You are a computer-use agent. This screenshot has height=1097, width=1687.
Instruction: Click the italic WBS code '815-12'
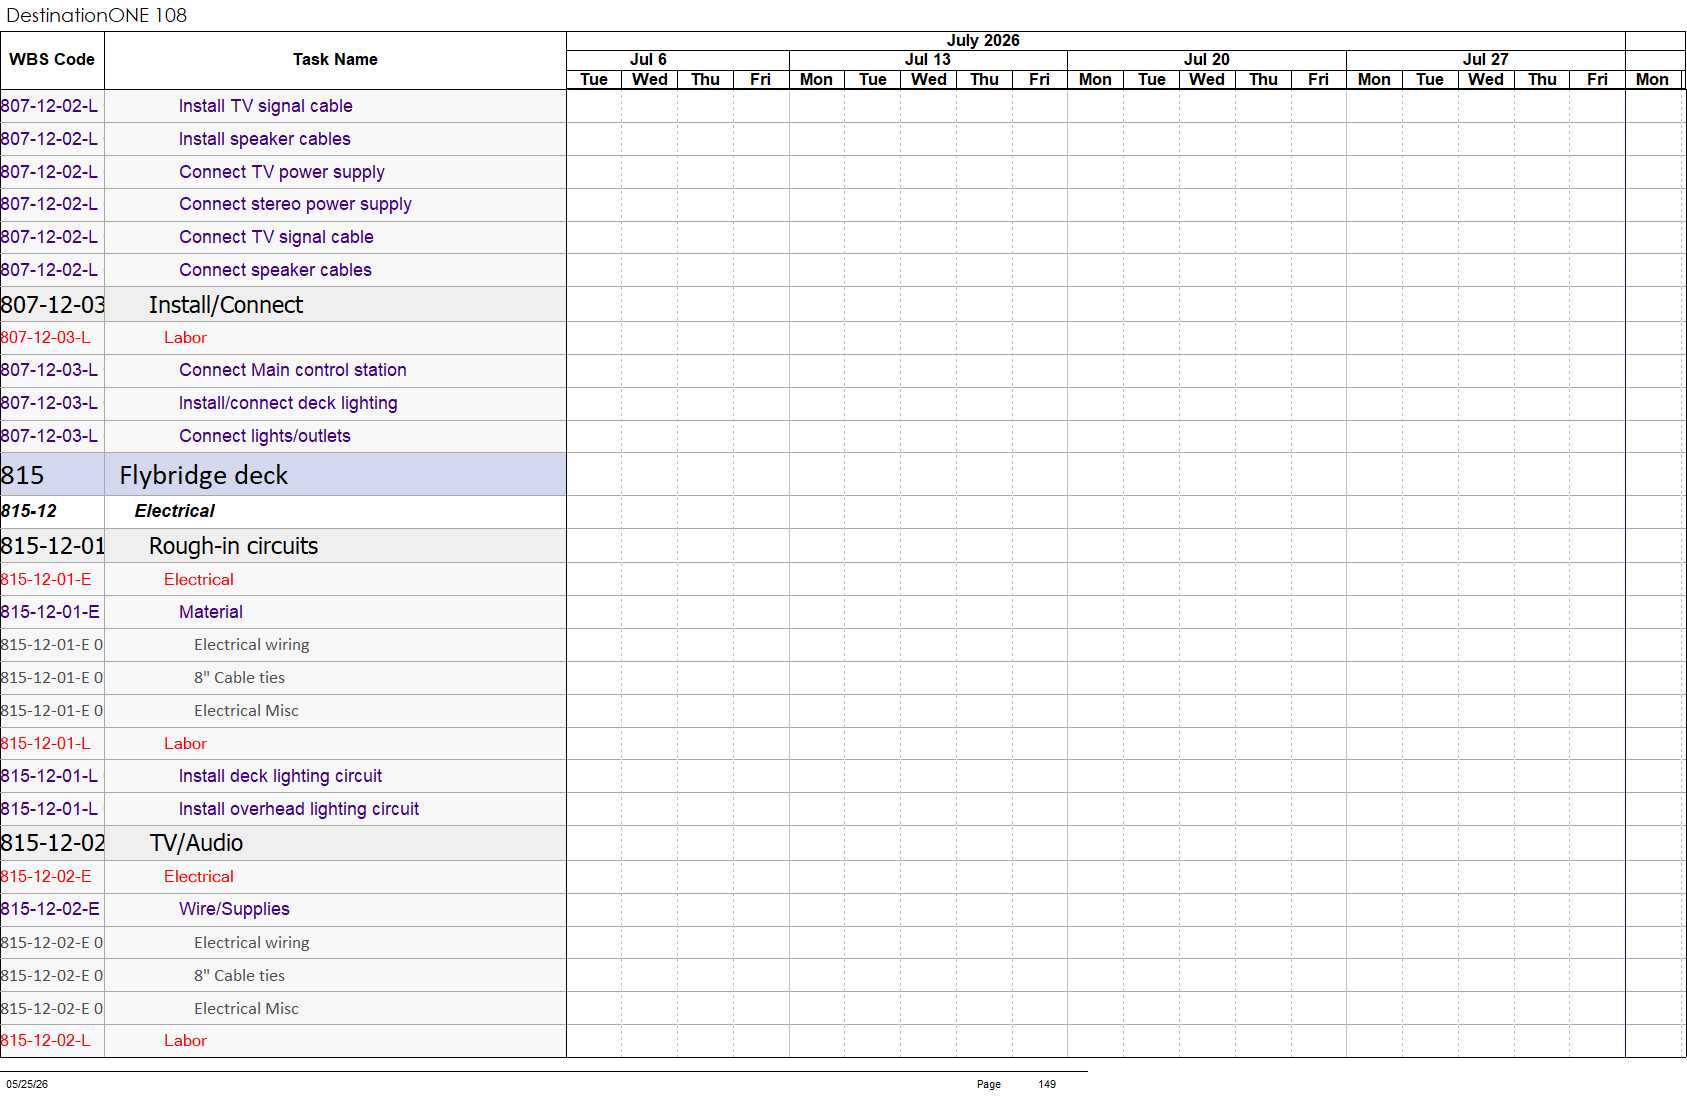coord(29,511)
